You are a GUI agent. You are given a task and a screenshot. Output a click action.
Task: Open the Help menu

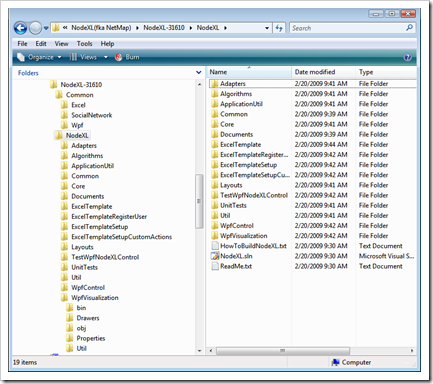pyautogui.click(x=107, y=44)
